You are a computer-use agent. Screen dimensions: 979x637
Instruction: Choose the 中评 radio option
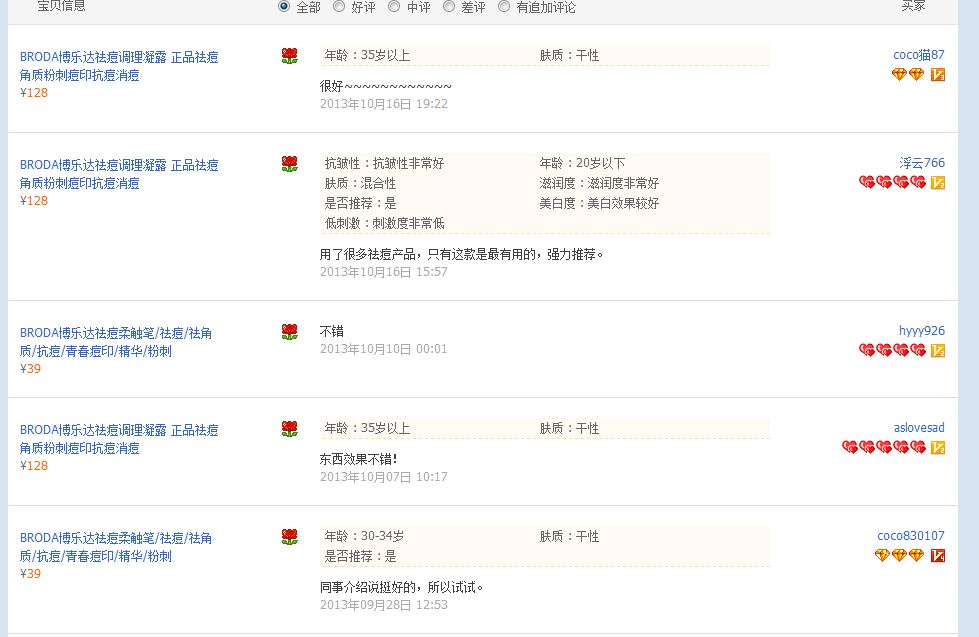(394, 6)
